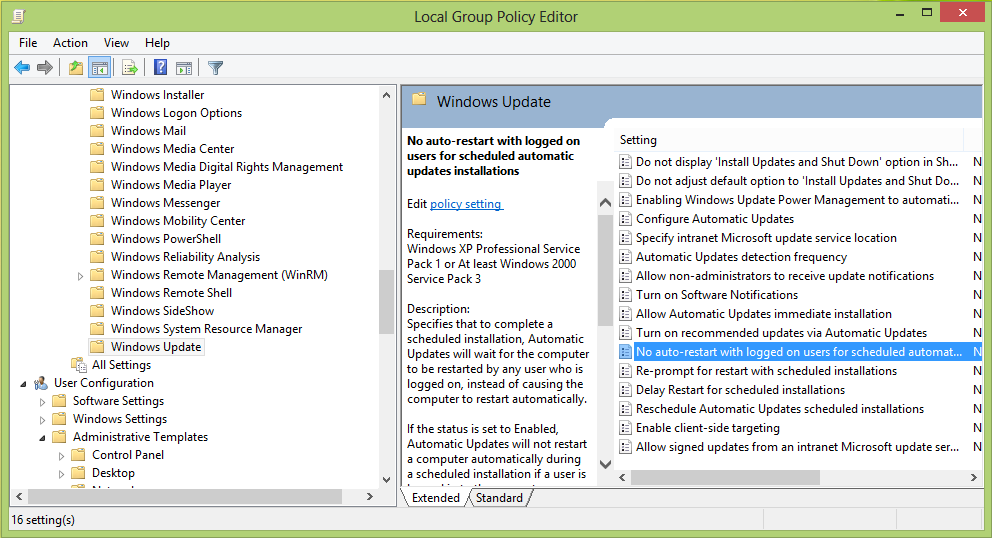Click the tree pane vertical scrollbar down arrow
The height and width of the screenshot is (538, 992).
click(x=387, y=477)
